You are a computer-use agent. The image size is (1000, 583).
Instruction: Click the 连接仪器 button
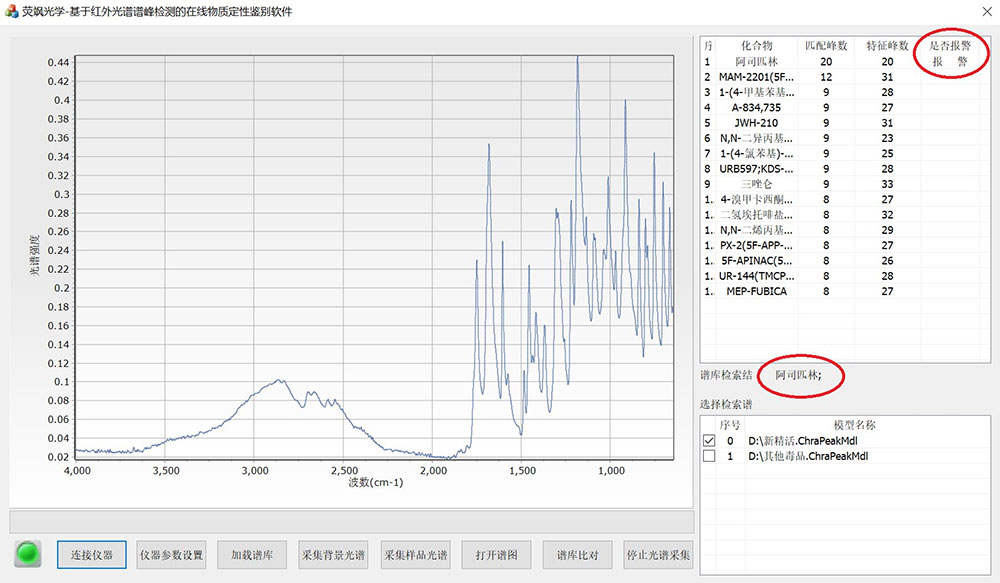(91, 555)
